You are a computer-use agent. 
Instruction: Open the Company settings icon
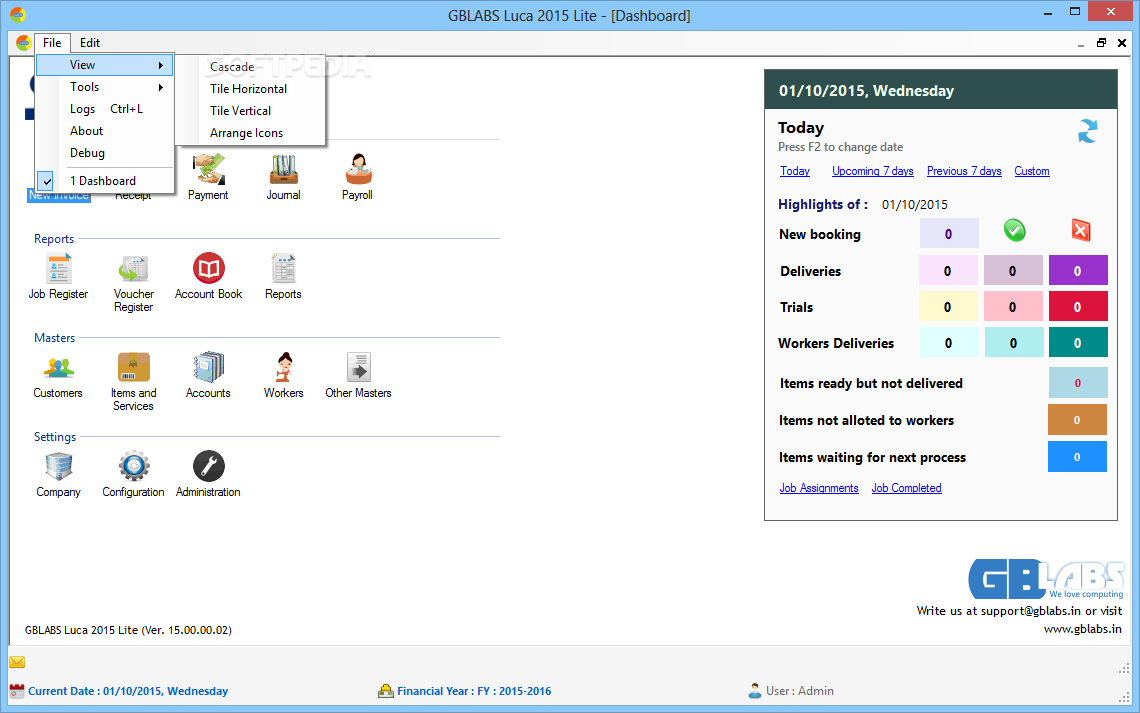pos(58,467)
